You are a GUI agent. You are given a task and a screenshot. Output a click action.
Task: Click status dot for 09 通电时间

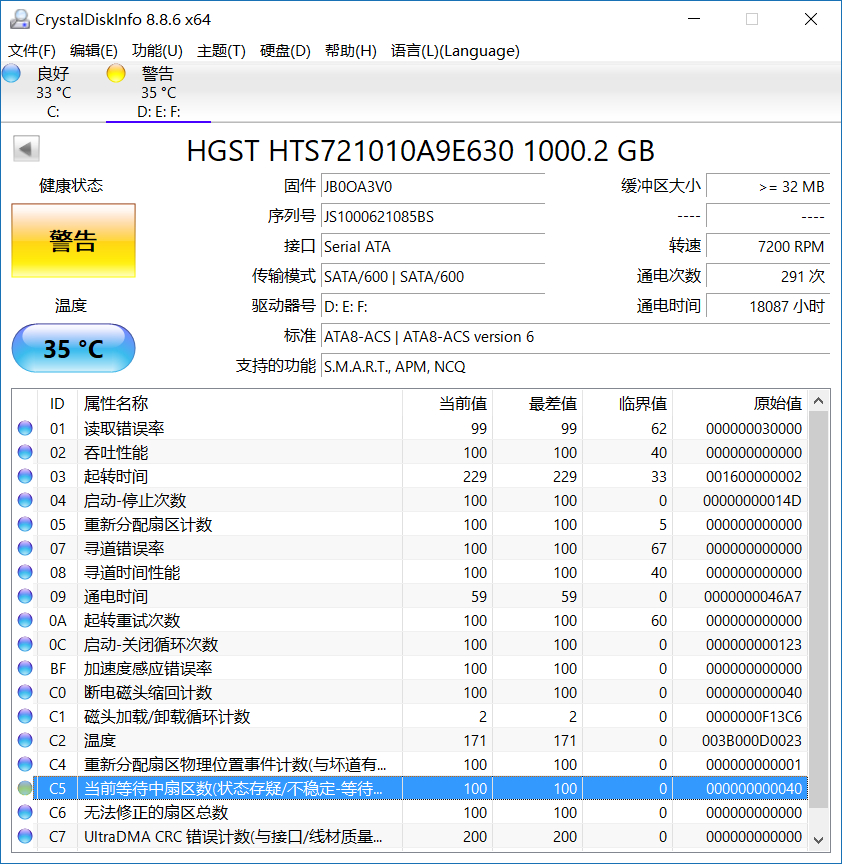[25, 596]
